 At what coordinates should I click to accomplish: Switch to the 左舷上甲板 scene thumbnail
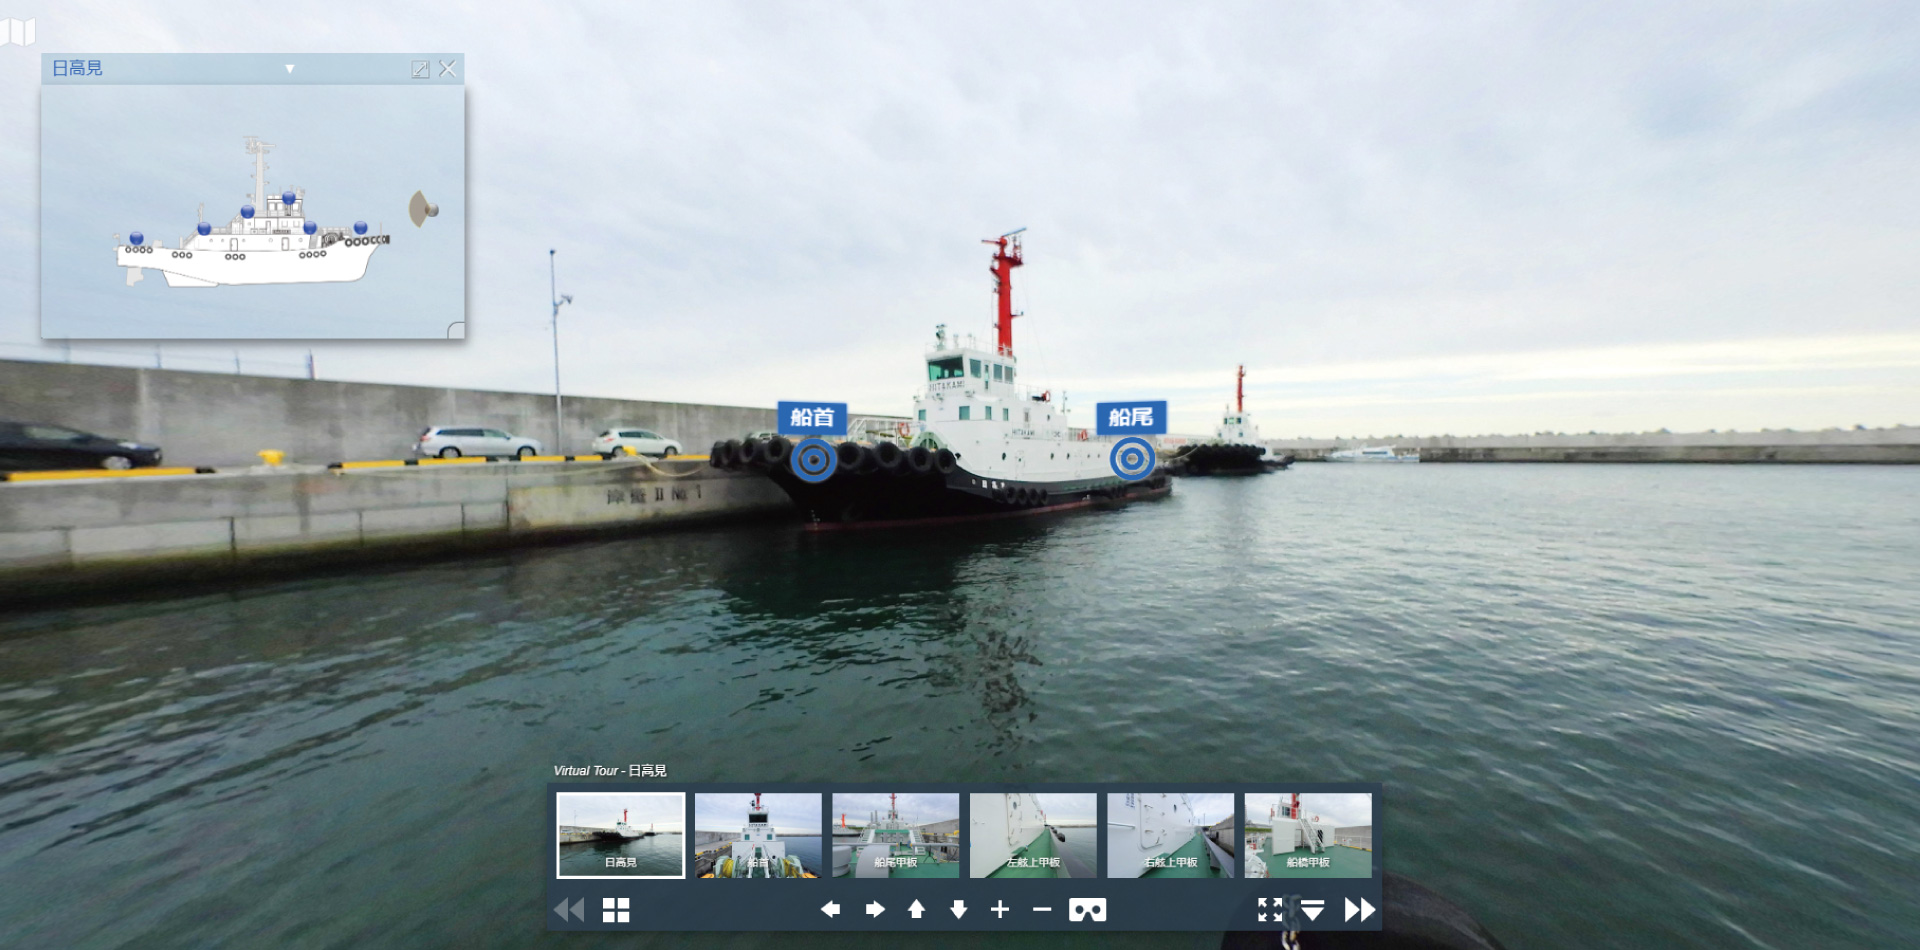click(1033, 835)
